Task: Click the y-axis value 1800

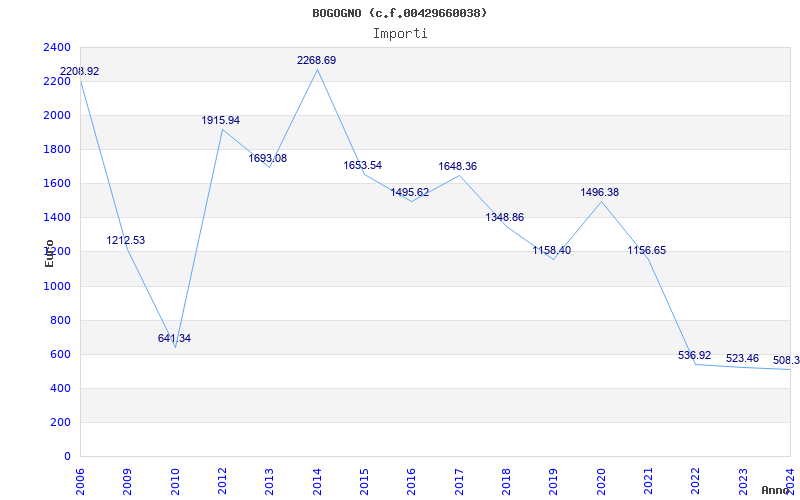Action: point(57,149)
